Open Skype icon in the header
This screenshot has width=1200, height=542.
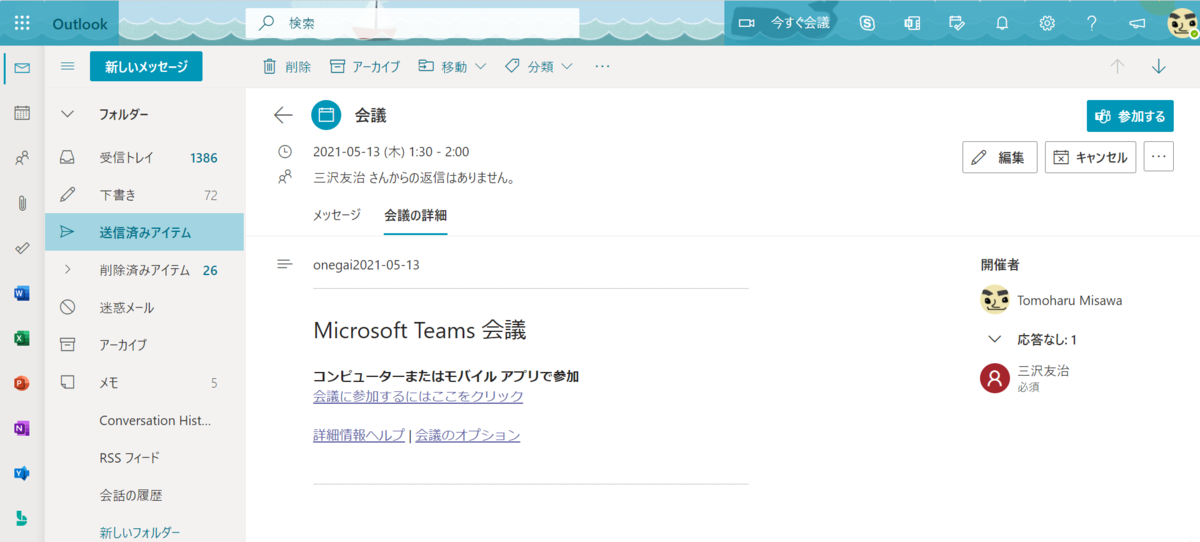tap(867, 22)
